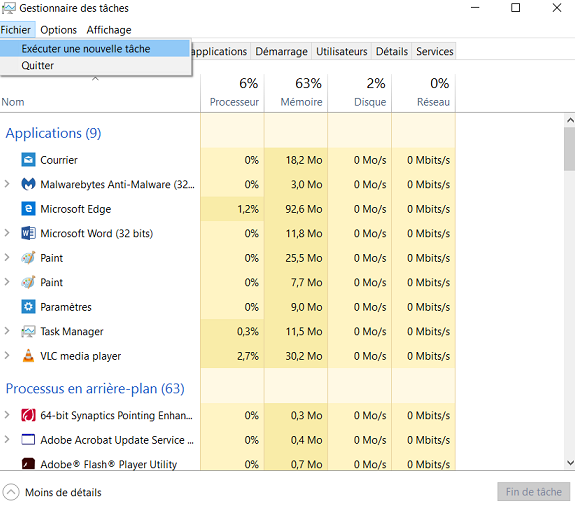This screenshot has width=575, height=512.
Task: Click the Synaptics Pointing Enhance icon
Action: [28, 415]
